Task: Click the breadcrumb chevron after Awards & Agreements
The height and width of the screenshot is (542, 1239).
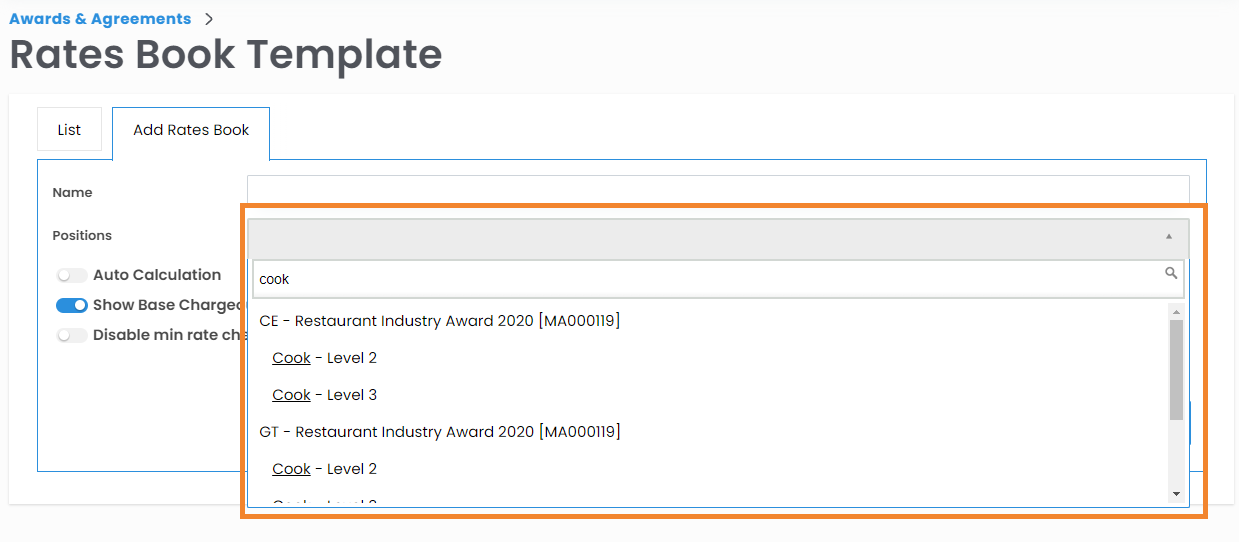Action: [209, 19]
